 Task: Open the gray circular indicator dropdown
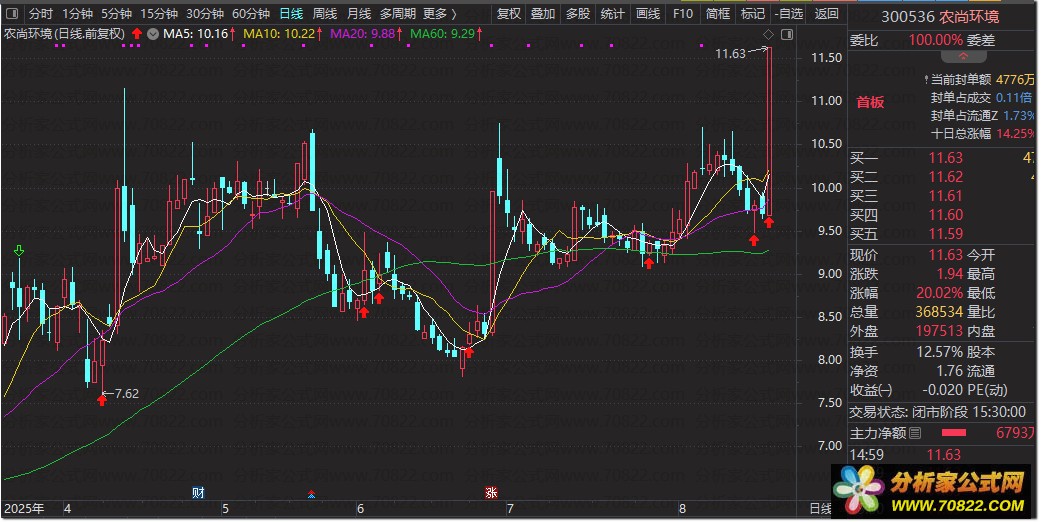click(x=153, y=33)
